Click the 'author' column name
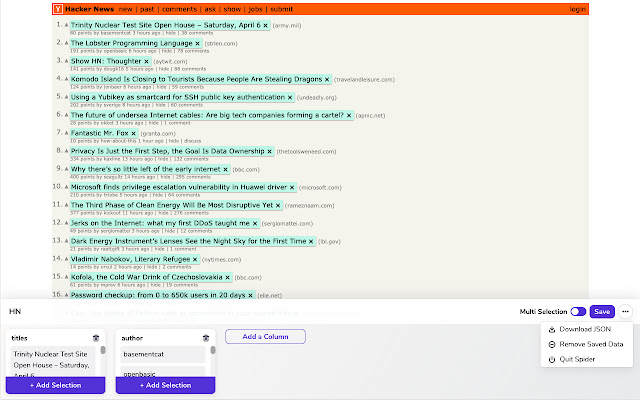The width and height of the screenshot is (640, 400). click(x=132, y=338)
